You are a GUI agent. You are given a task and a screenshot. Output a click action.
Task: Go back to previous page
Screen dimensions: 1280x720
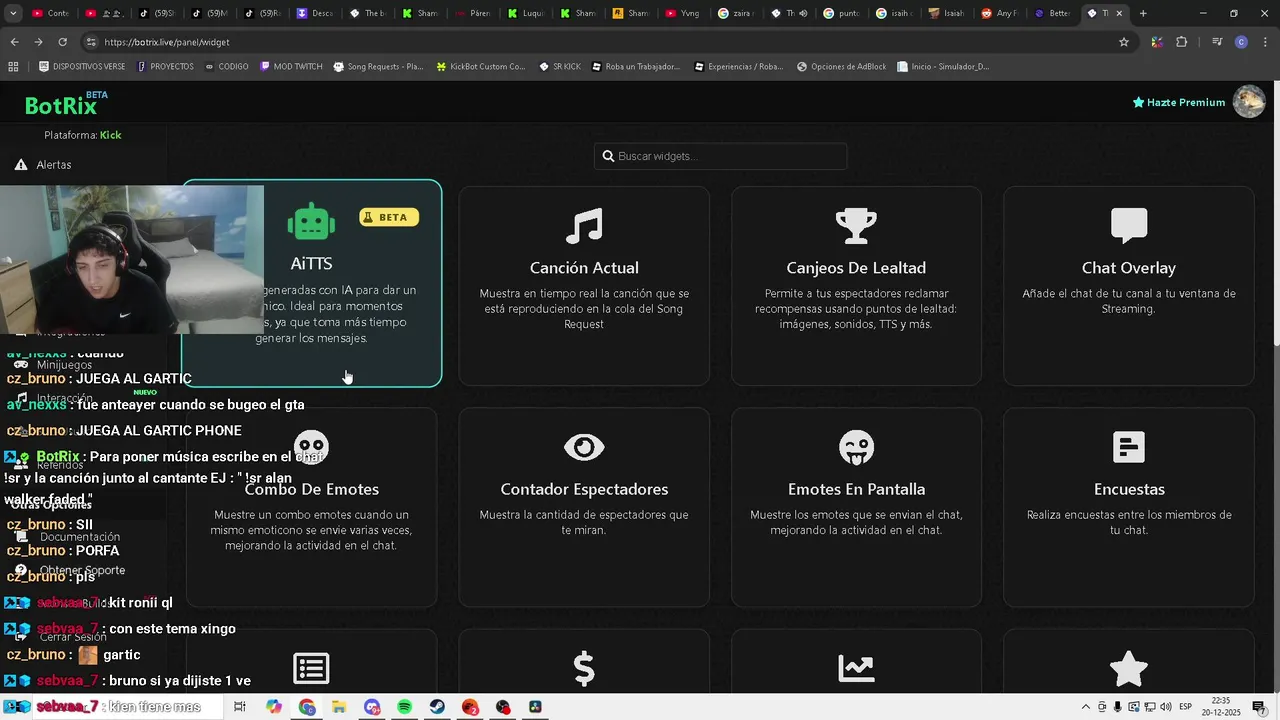click(x=14, y=42)
